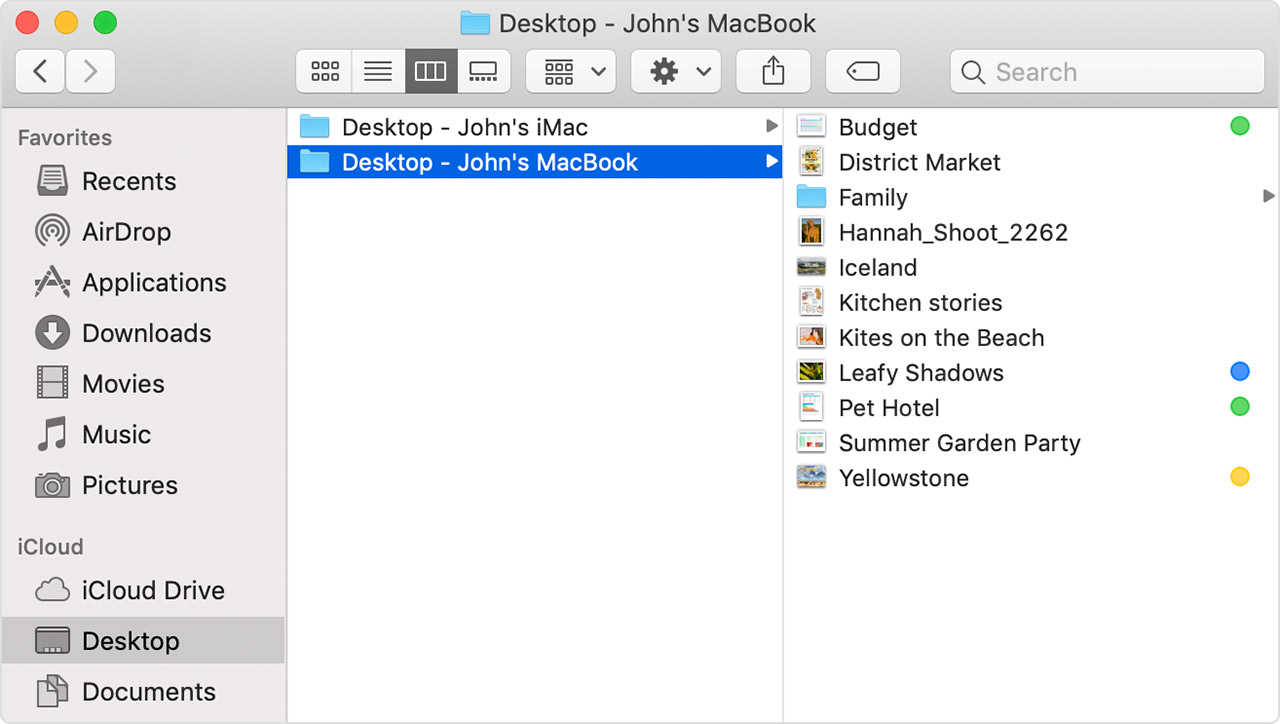Go forward with the right chevron button
Screen dimensions: 1280x724
click(x=90, y=71)
